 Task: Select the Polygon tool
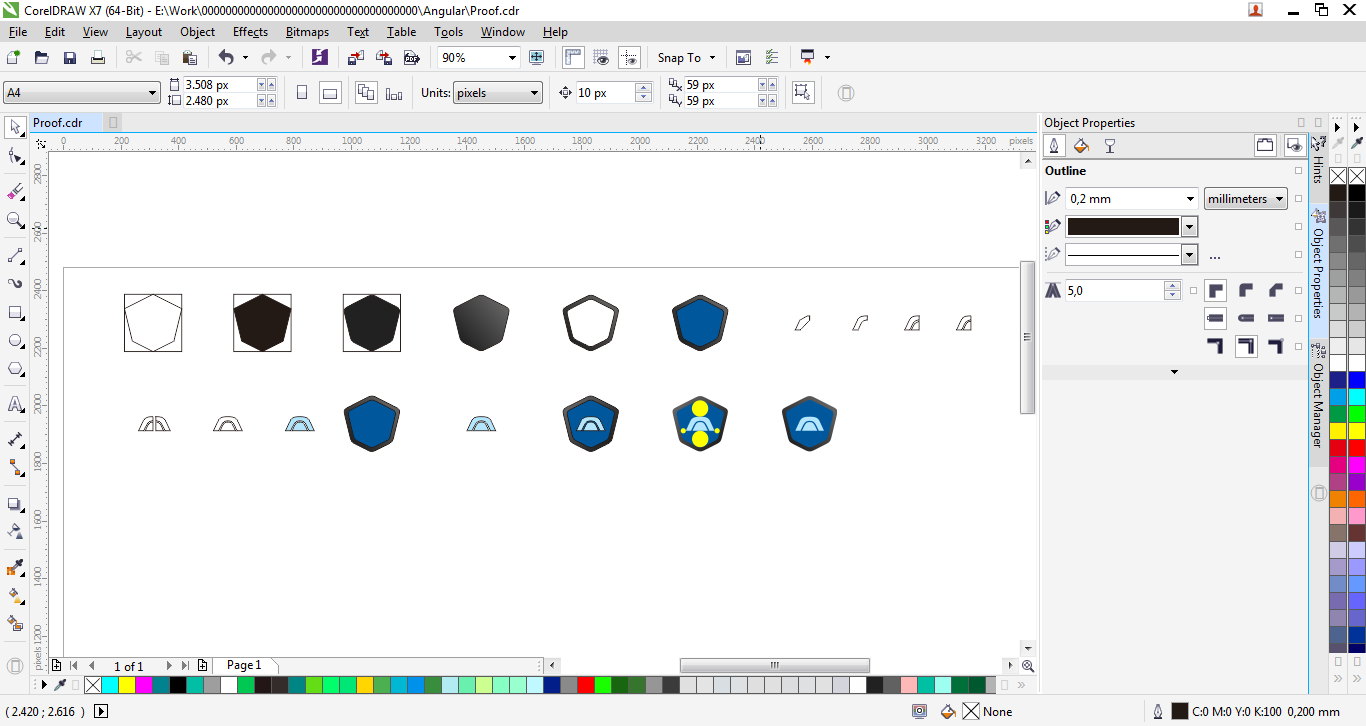pos(15,369)
